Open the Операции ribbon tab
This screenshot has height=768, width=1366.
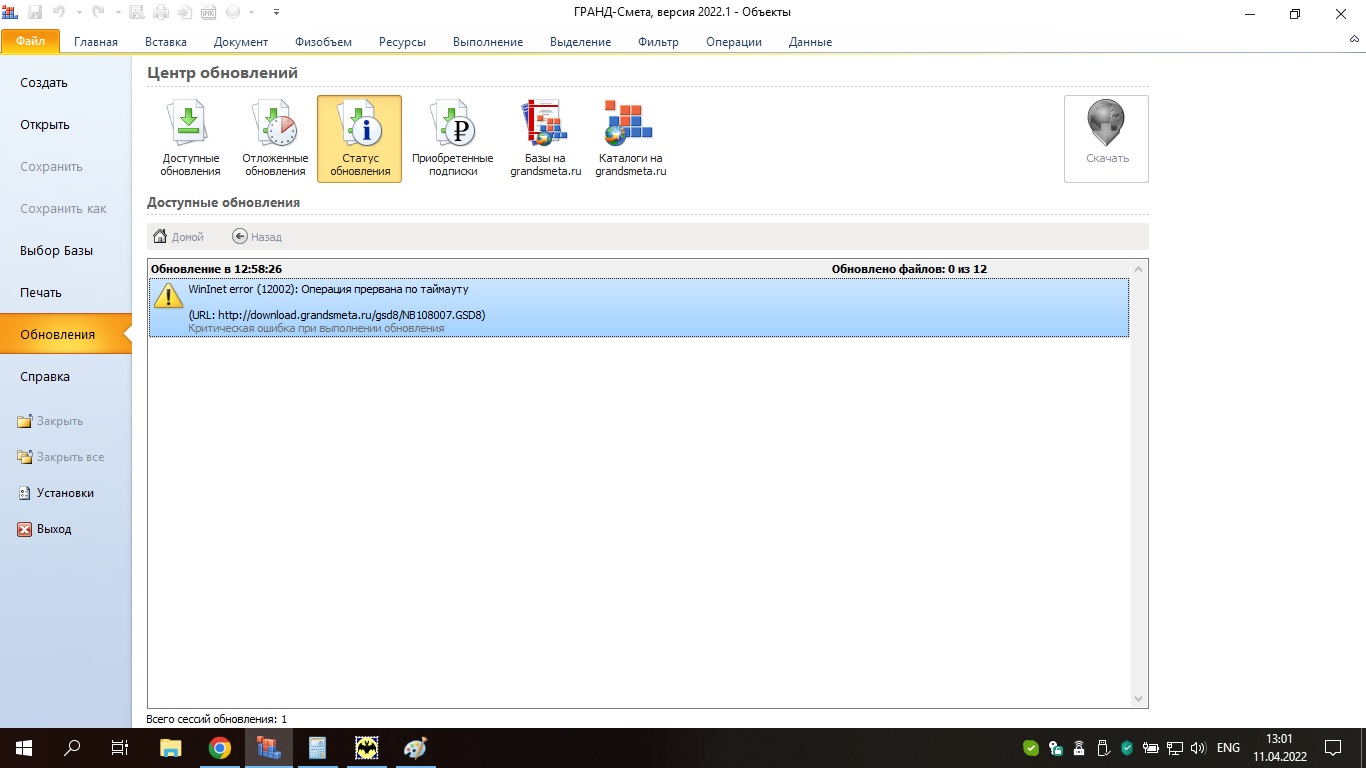click(734, 42)
